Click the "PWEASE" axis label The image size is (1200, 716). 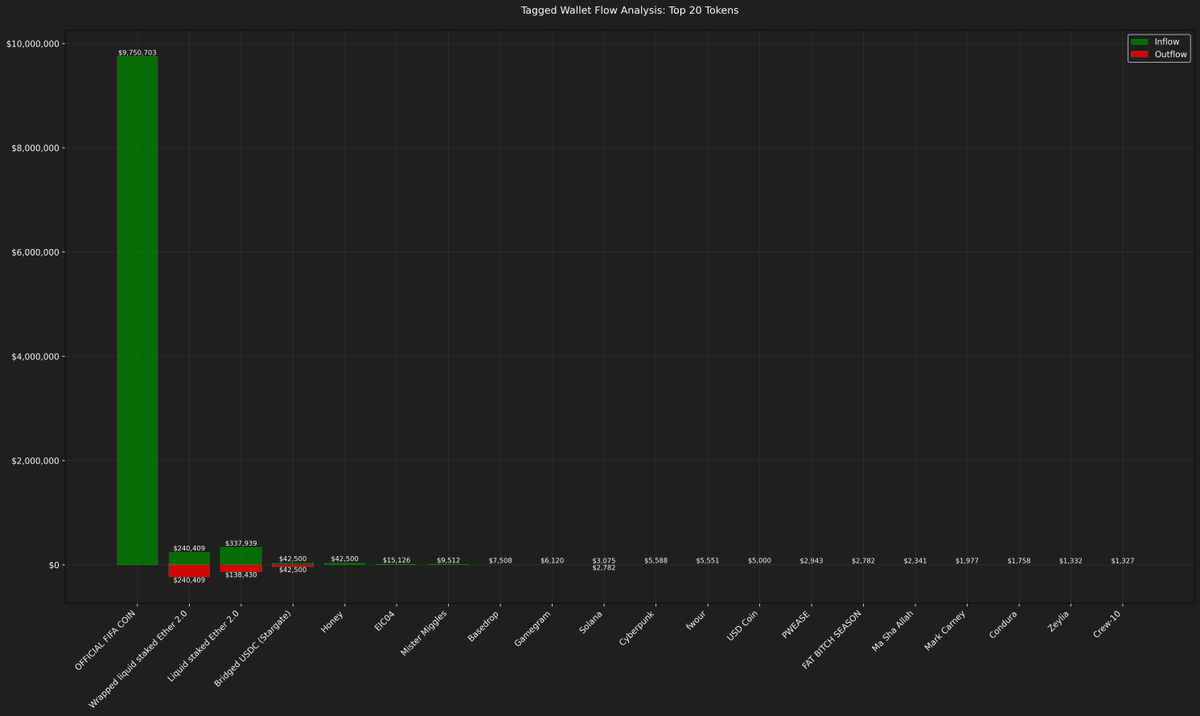point(798,624)
